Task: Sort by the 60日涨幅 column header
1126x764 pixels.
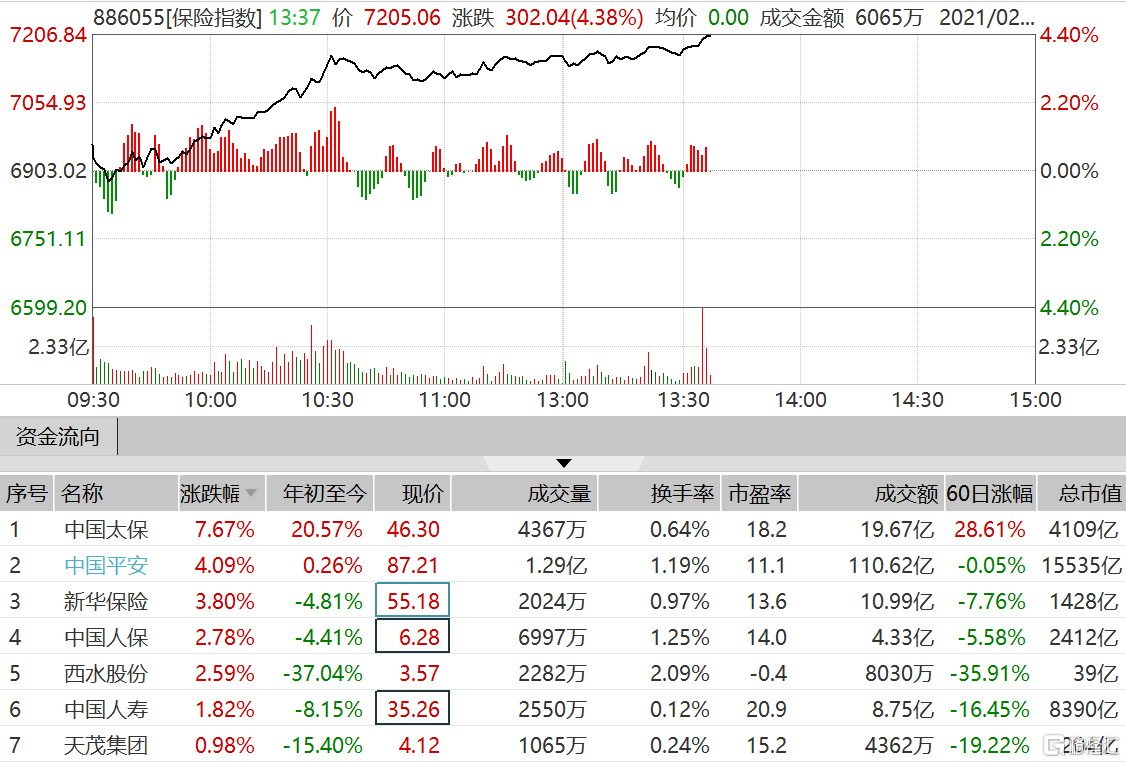Action: (x=990, y=493)
